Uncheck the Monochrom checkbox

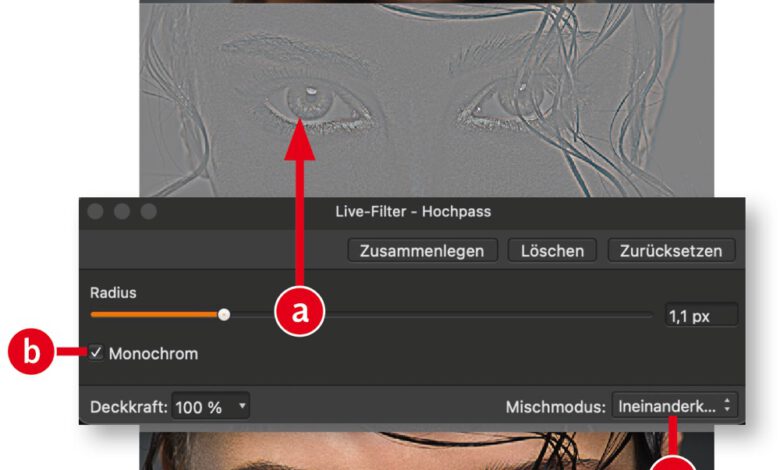[96, 353]
